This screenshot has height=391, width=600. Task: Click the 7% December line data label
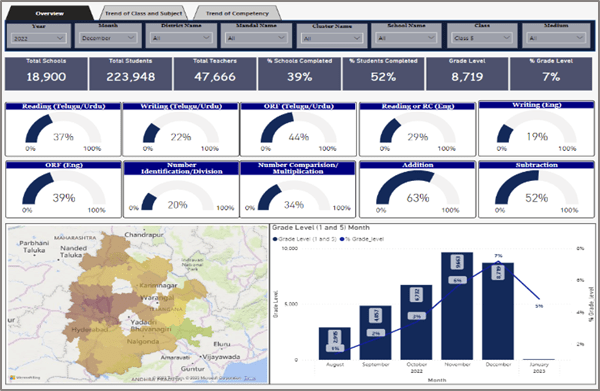498,256
